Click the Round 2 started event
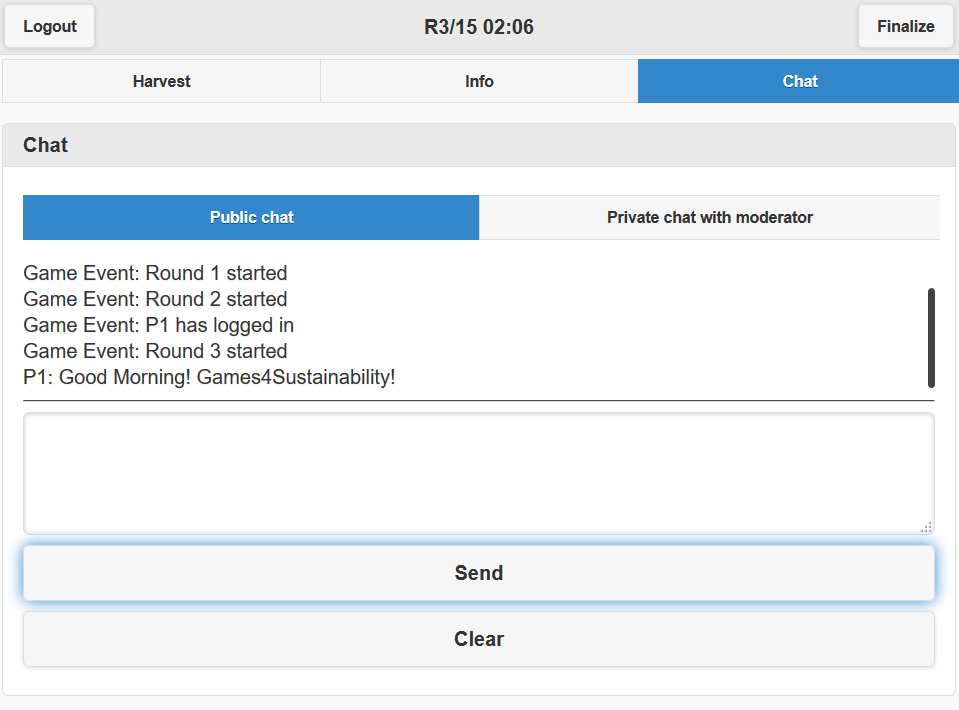This screenshot has width=959, height=710. point(155,299)
